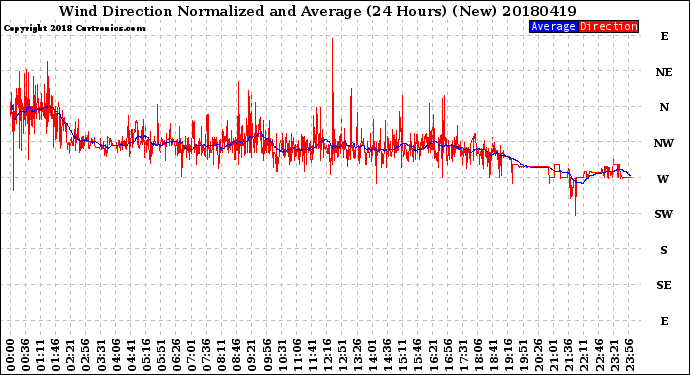Screen dimensions: 690x375
Task: Click the top E axis label
Action: point(664,36)
